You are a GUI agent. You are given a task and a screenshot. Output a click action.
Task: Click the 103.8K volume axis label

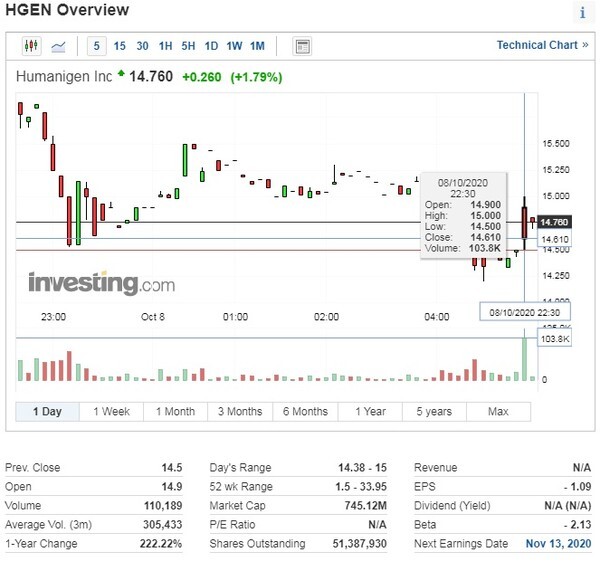click(555, 339)
